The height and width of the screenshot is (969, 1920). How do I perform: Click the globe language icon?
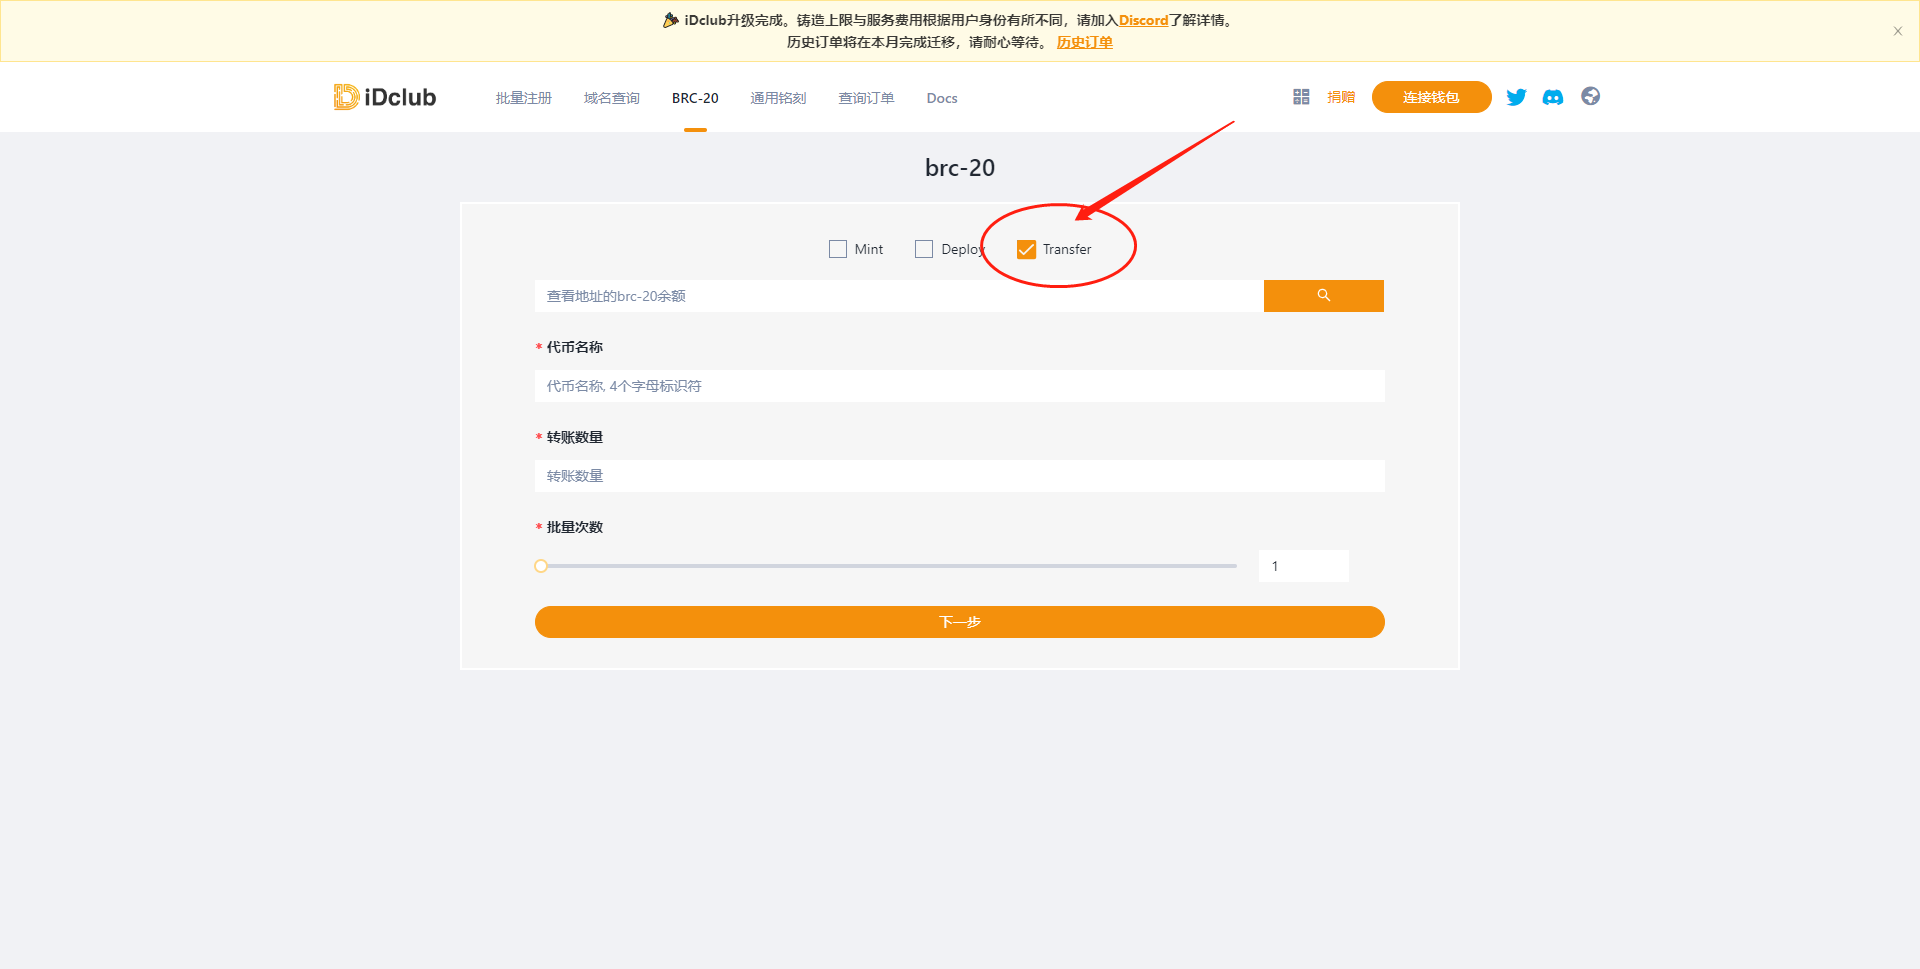tap(1591, 96)
